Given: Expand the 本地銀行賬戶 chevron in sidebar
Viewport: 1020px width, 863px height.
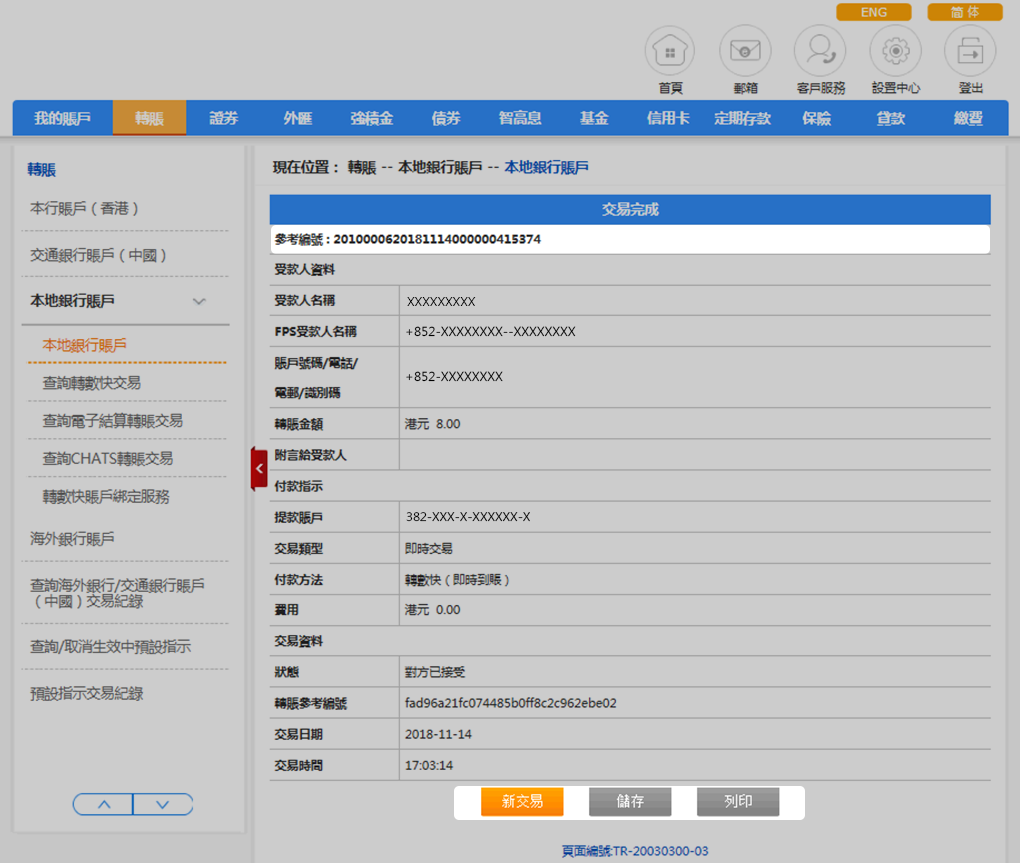Looking at the screenshot, I should (x=199, y=301).
